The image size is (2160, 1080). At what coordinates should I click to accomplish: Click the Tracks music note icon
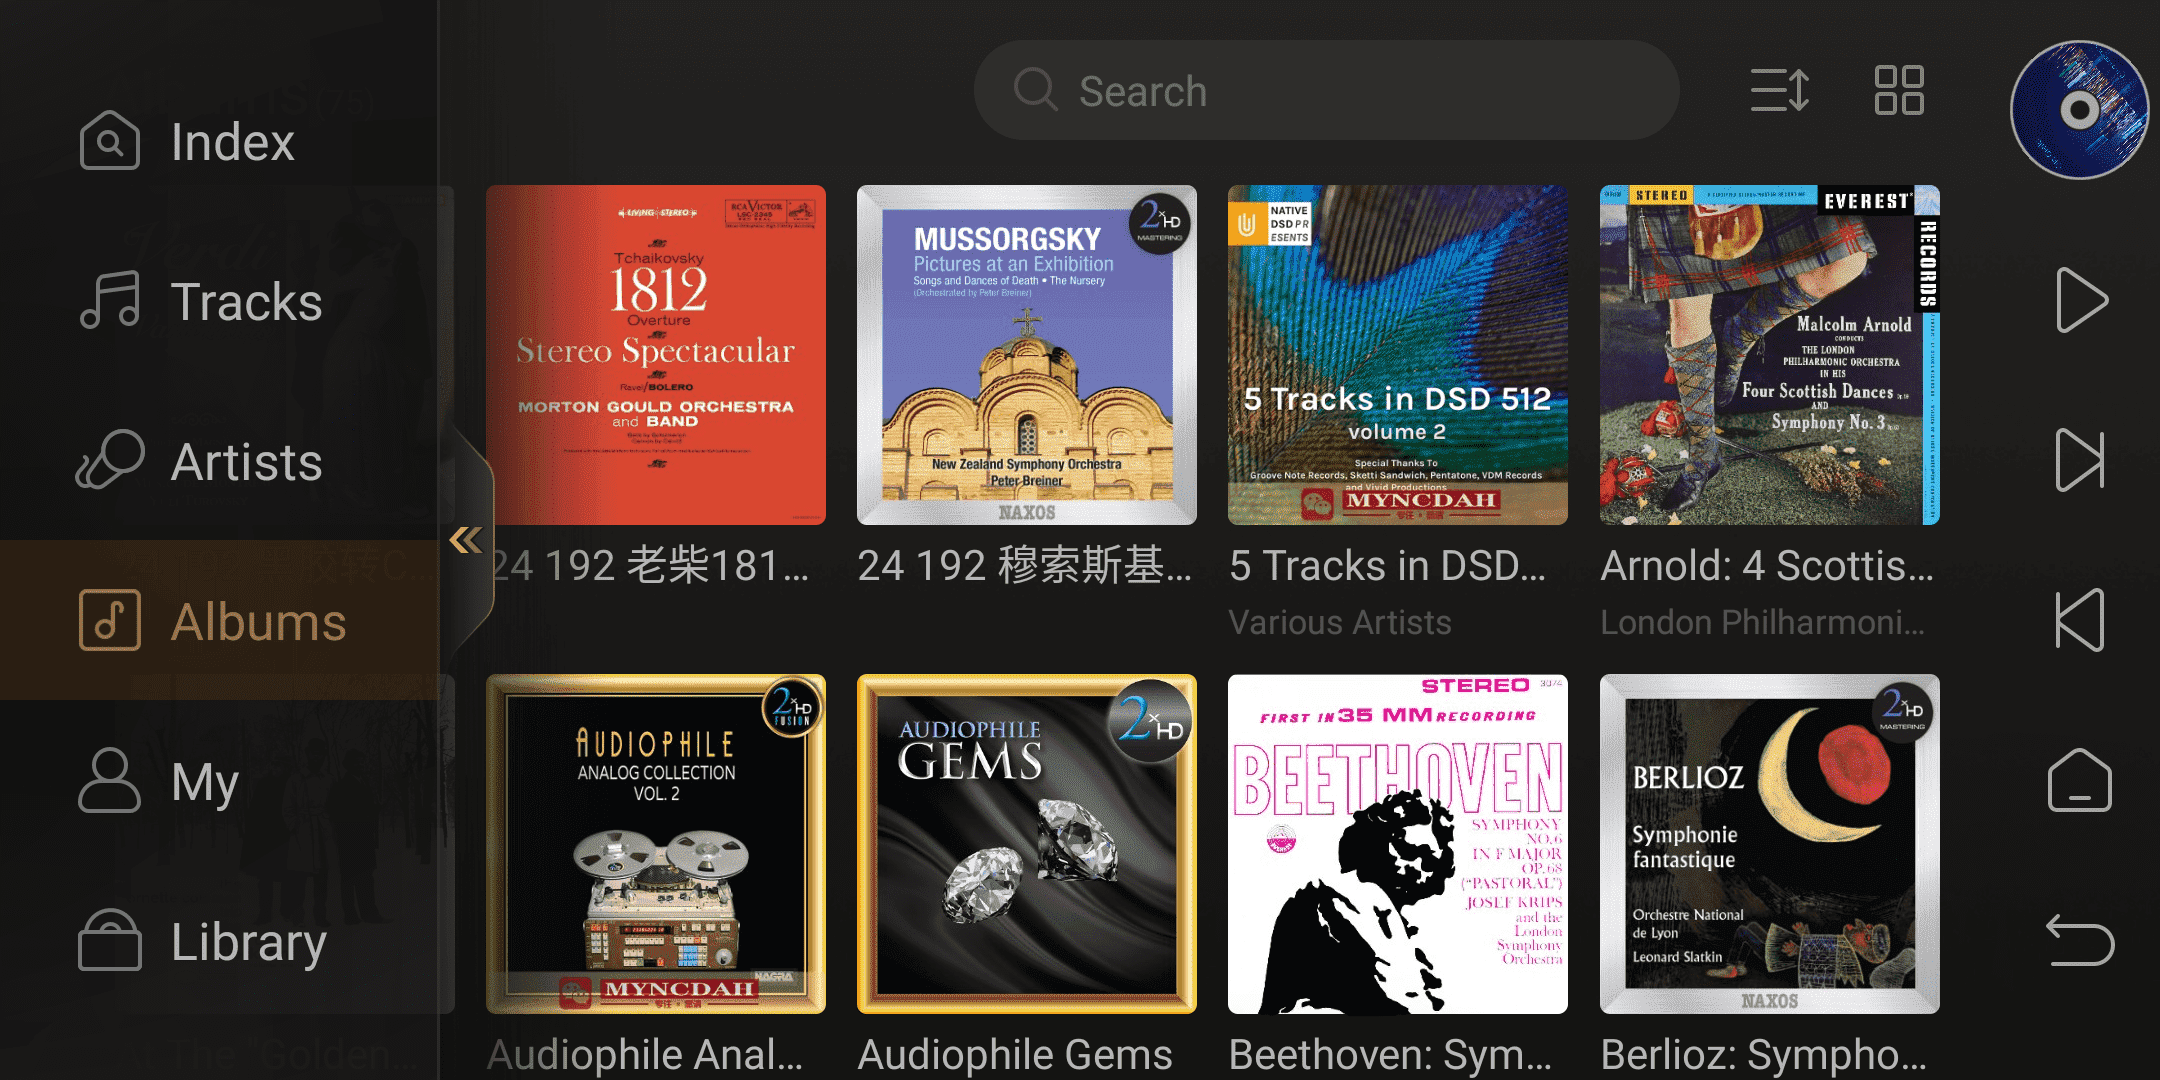tap(110, 300)
